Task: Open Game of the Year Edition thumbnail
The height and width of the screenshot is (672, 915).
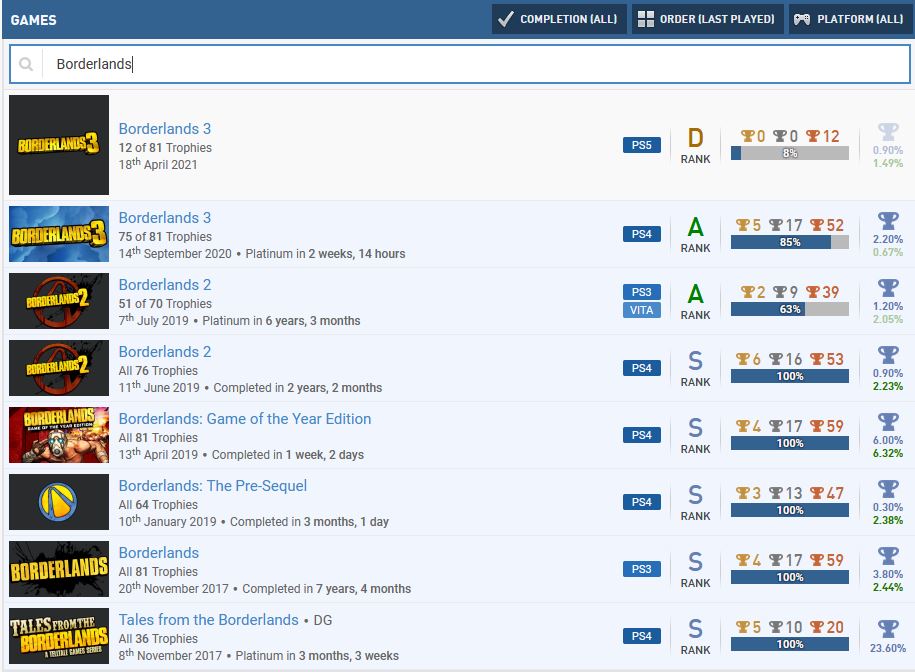Action: (59, 435)
